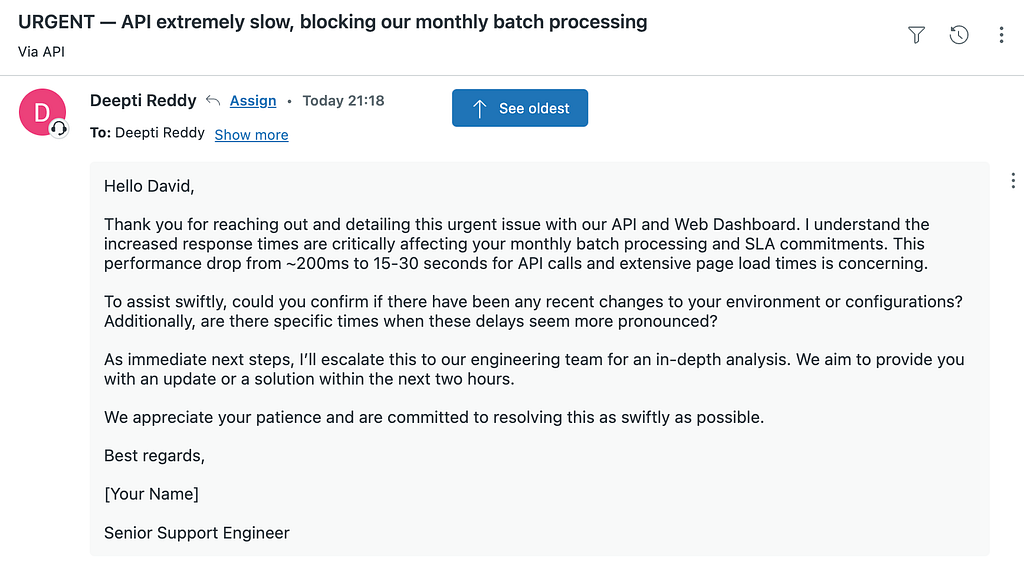Click the reply arrow beside Deepti Reddy
The width and height of the screenshot is (1024, 571).
(212, 100)
